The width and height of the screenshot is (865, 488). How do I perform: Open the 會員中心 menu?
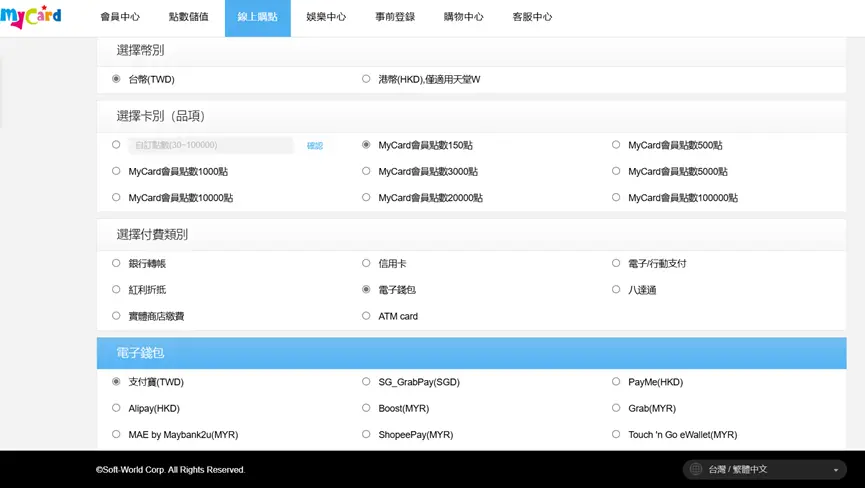(120, 17)
